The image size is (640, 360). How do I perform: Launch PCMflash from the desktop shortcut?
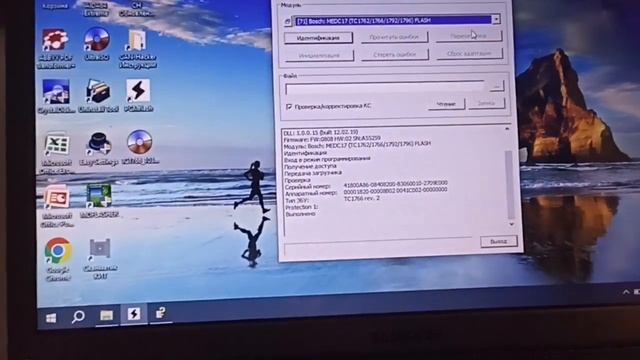(138, 95)
